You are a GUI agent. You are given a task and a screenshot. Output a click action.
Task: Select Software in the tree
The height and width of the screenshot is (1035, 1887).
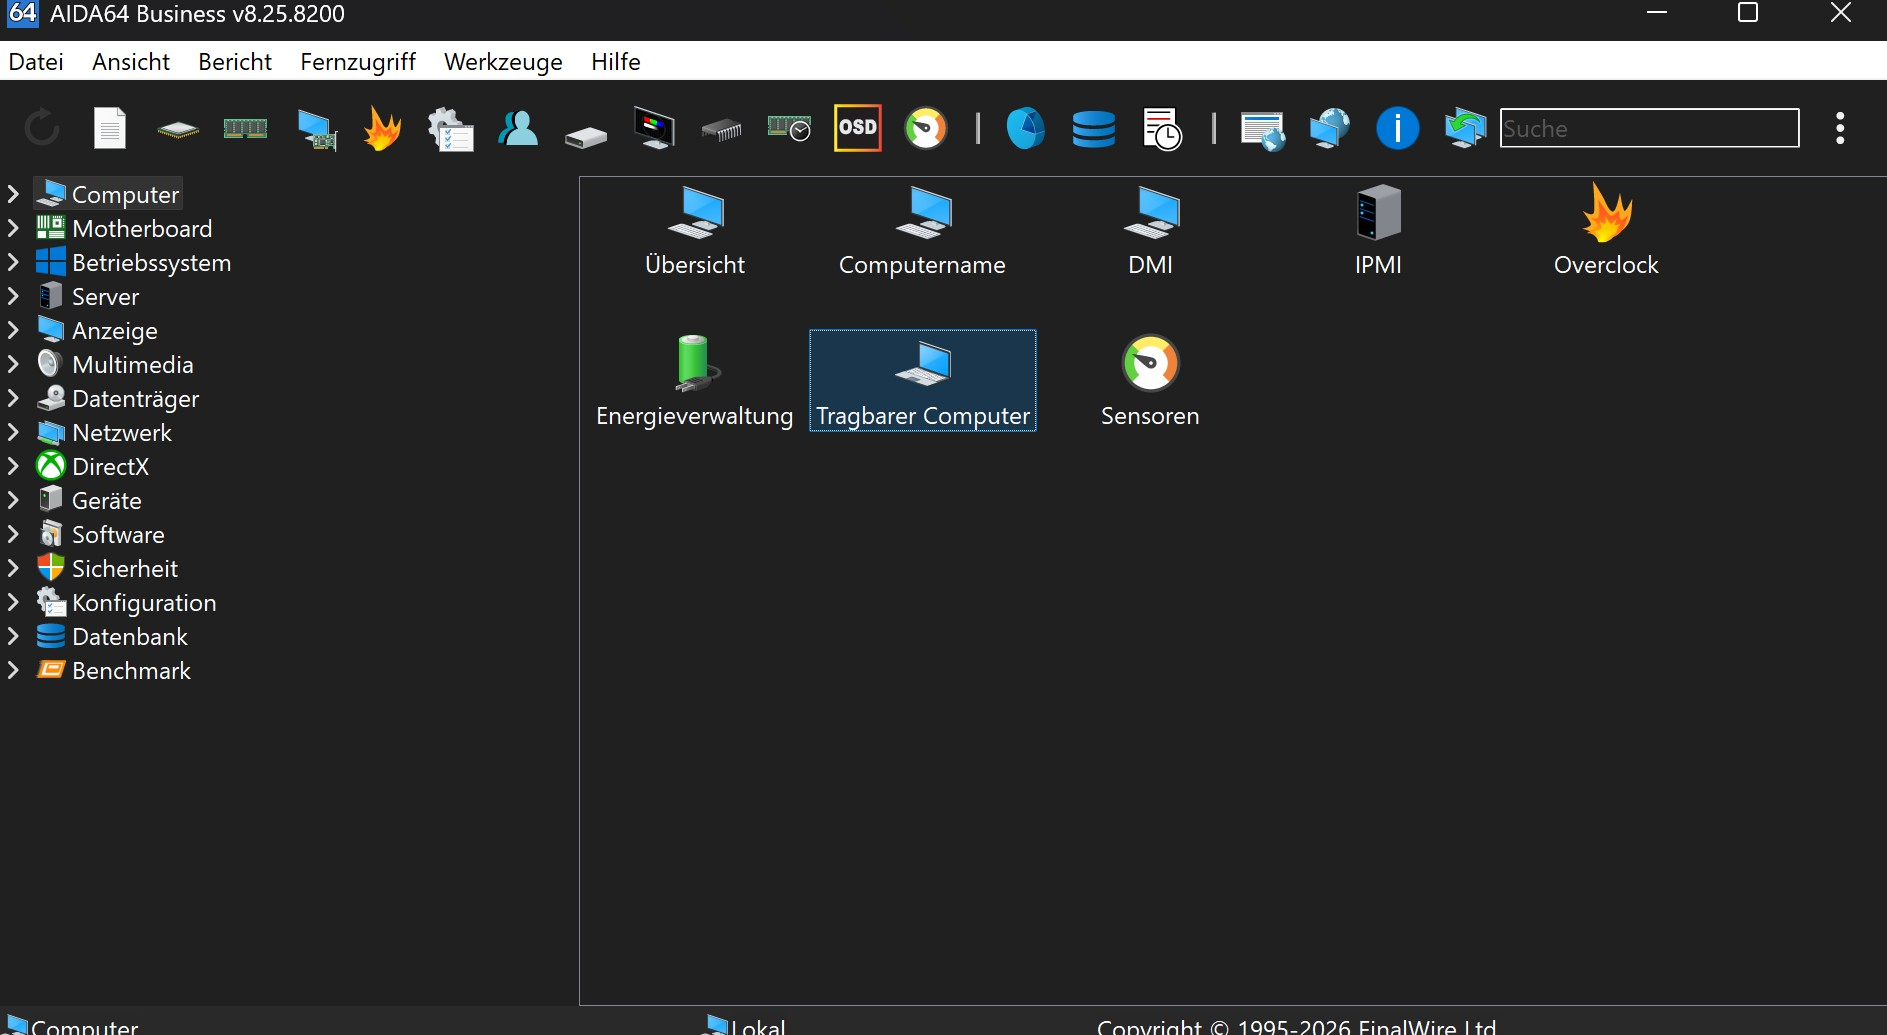click(x=118, y=534)
